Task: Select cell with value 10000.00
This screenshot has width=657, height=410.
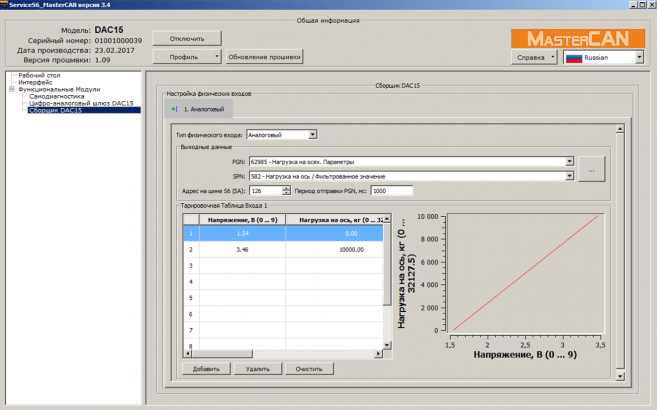Action: [334, 250]
